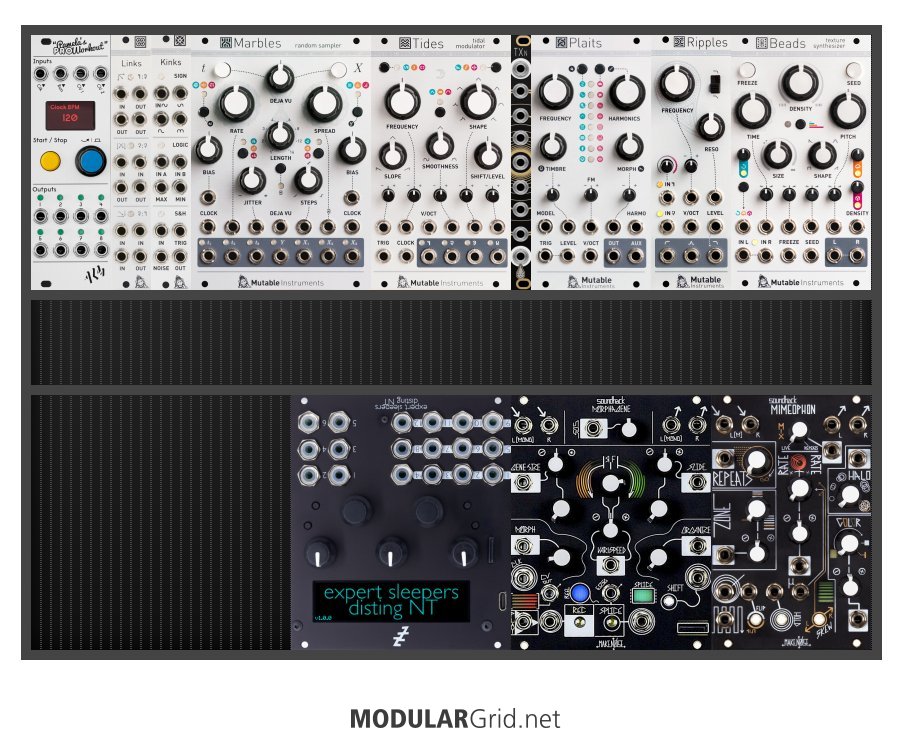
Task: Click the Beads quality color bars icon
Action: coord(816,124)
